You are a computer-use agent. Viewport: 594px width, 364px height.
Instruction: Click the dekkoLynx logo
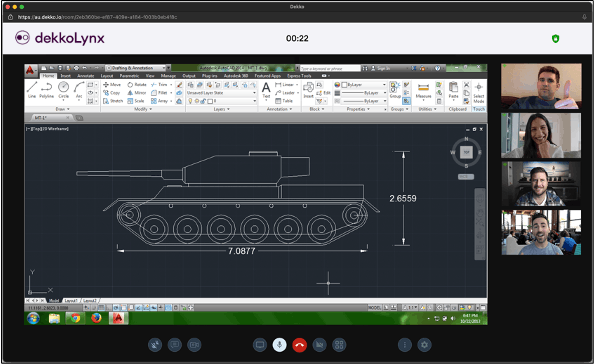(59, 38)
